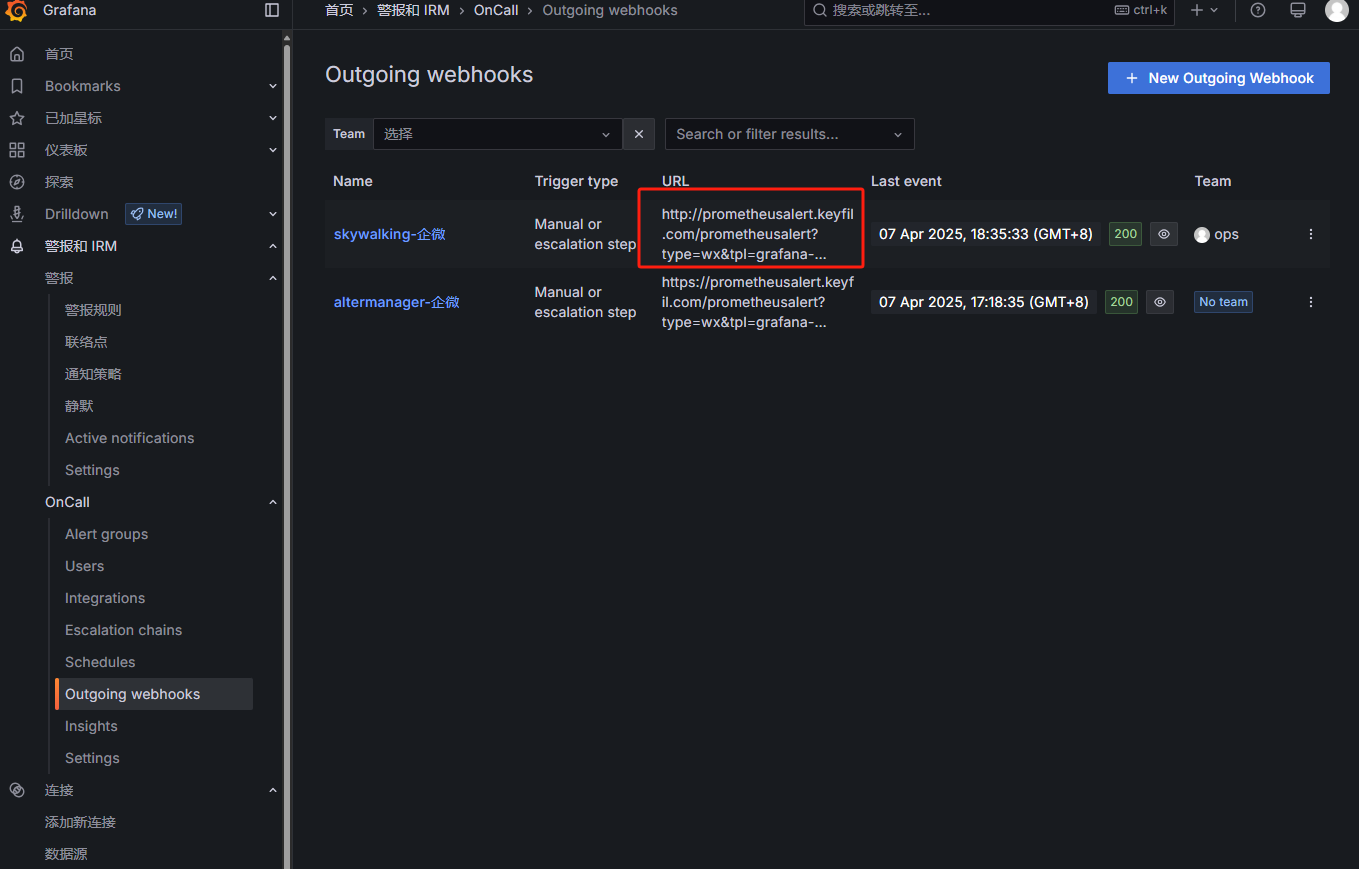Toggle the dock menu sidebar icon

[272, 10]
